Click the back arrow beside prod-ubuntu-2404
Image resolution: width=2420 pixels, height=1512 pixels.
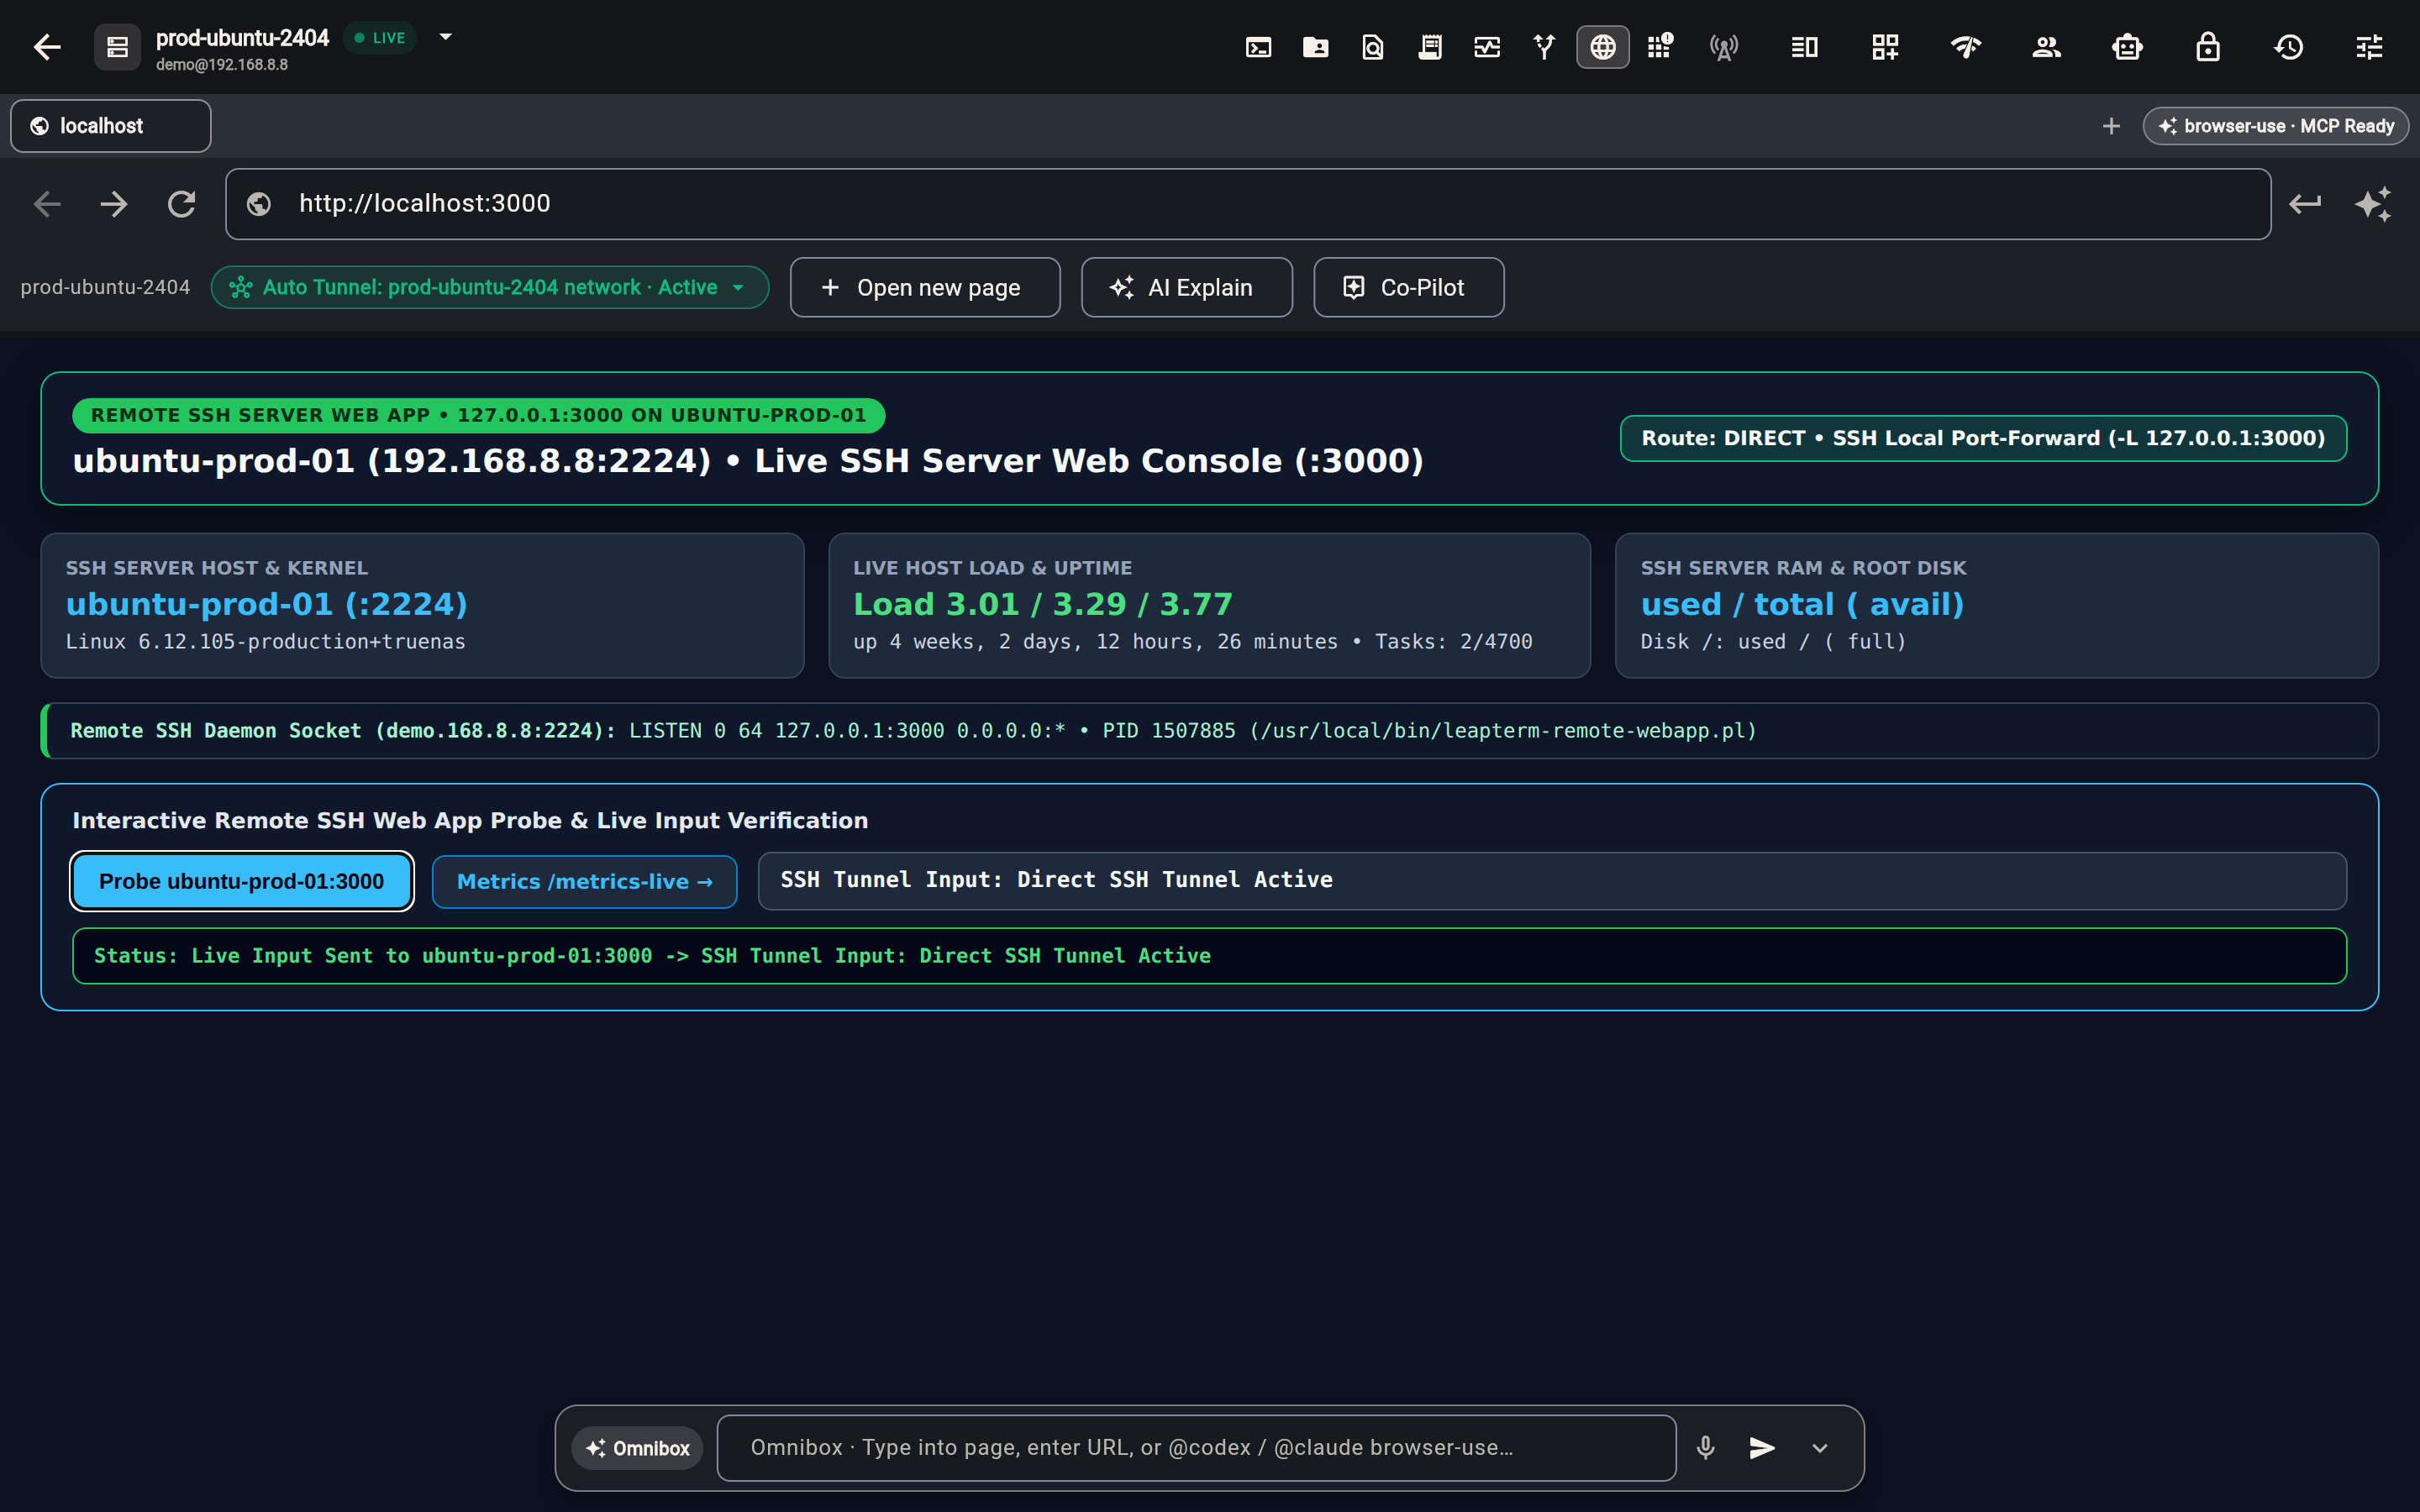point(47,47)
